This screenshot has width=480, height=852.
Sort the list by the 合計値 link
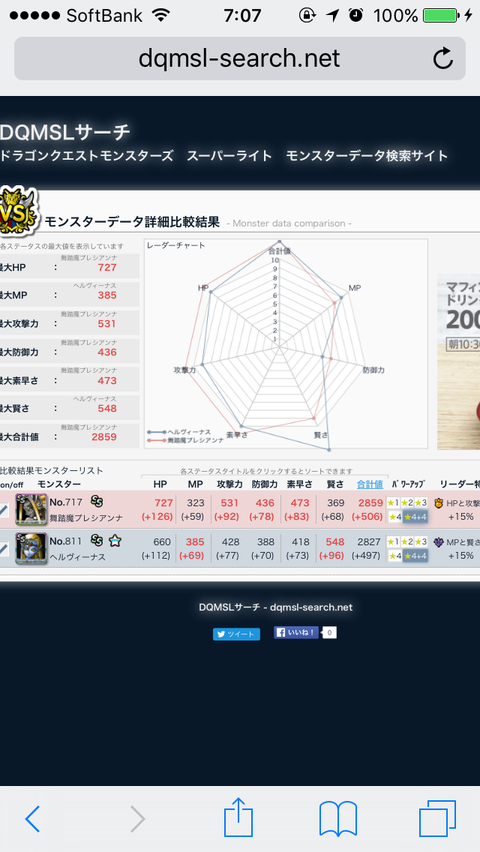(370, 484)
